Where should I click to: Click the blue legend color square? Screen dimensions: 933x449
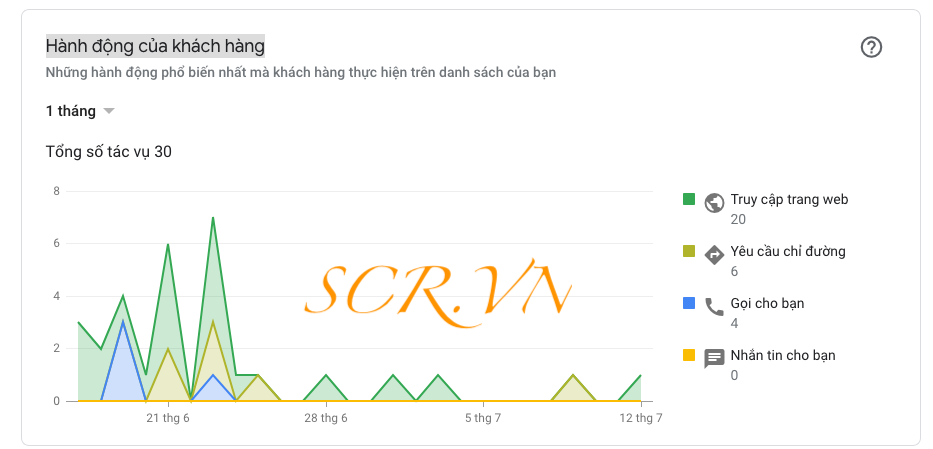click(689, 303)
